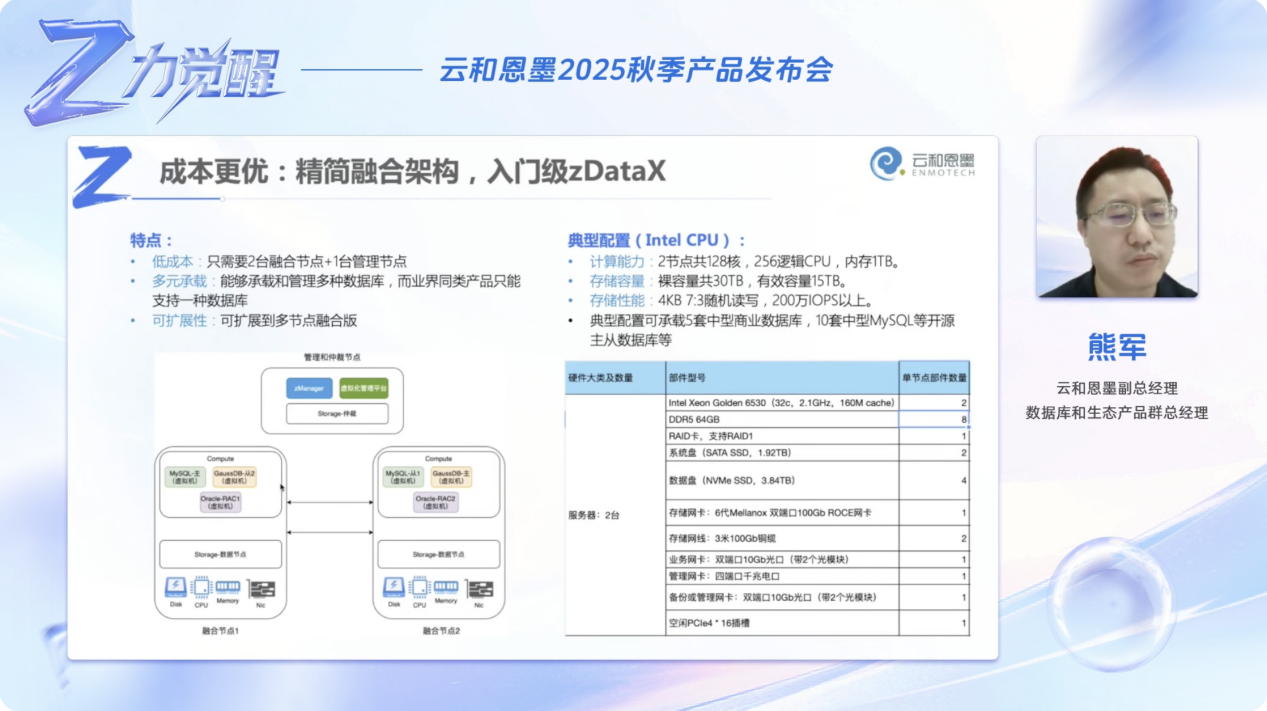This screenshot has height=711, width=1267.
Task: Click the Disk icon in 融合节点1
Action: (x=175, y=587)
